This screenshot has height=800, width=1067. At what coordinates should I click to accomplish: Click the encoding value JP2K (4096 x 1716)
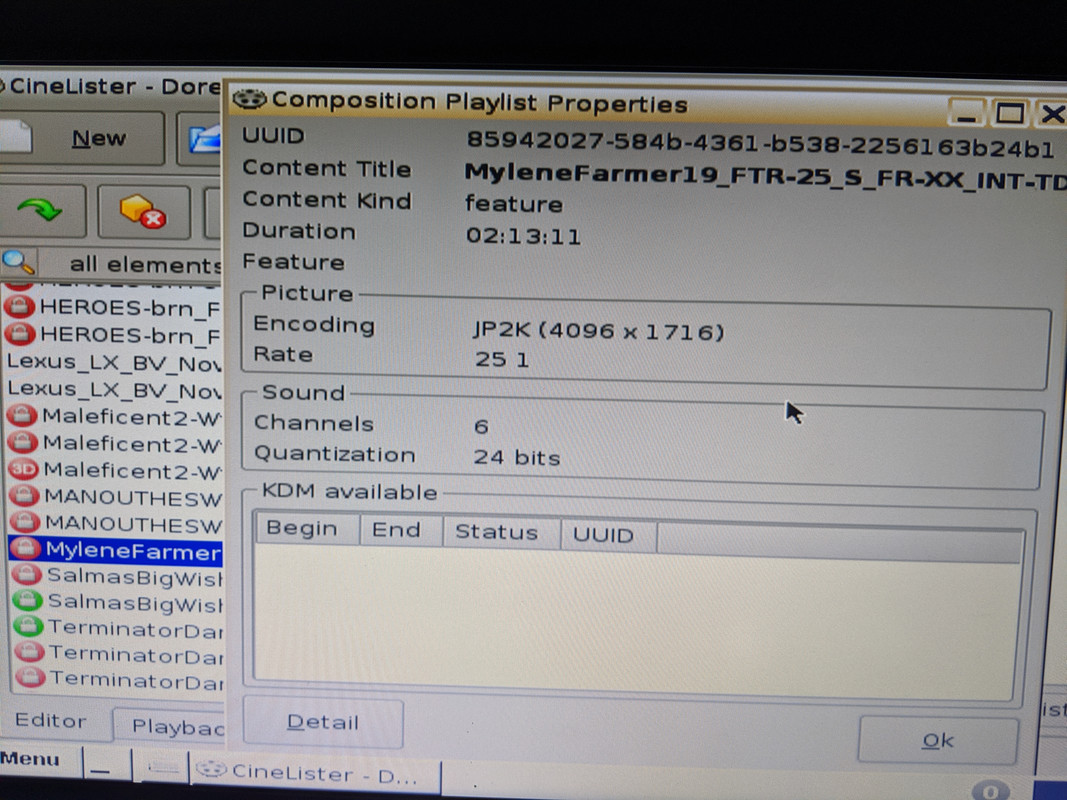(599, 331)
